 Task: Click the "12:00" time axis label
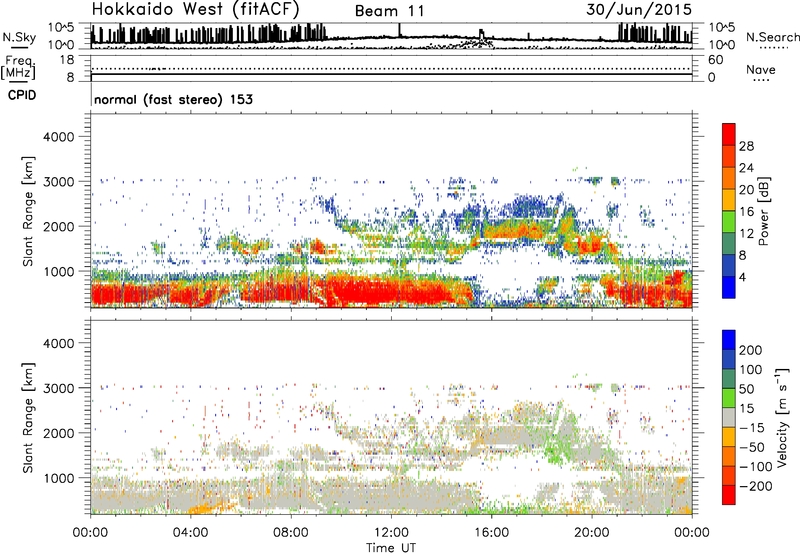point(391,533)
